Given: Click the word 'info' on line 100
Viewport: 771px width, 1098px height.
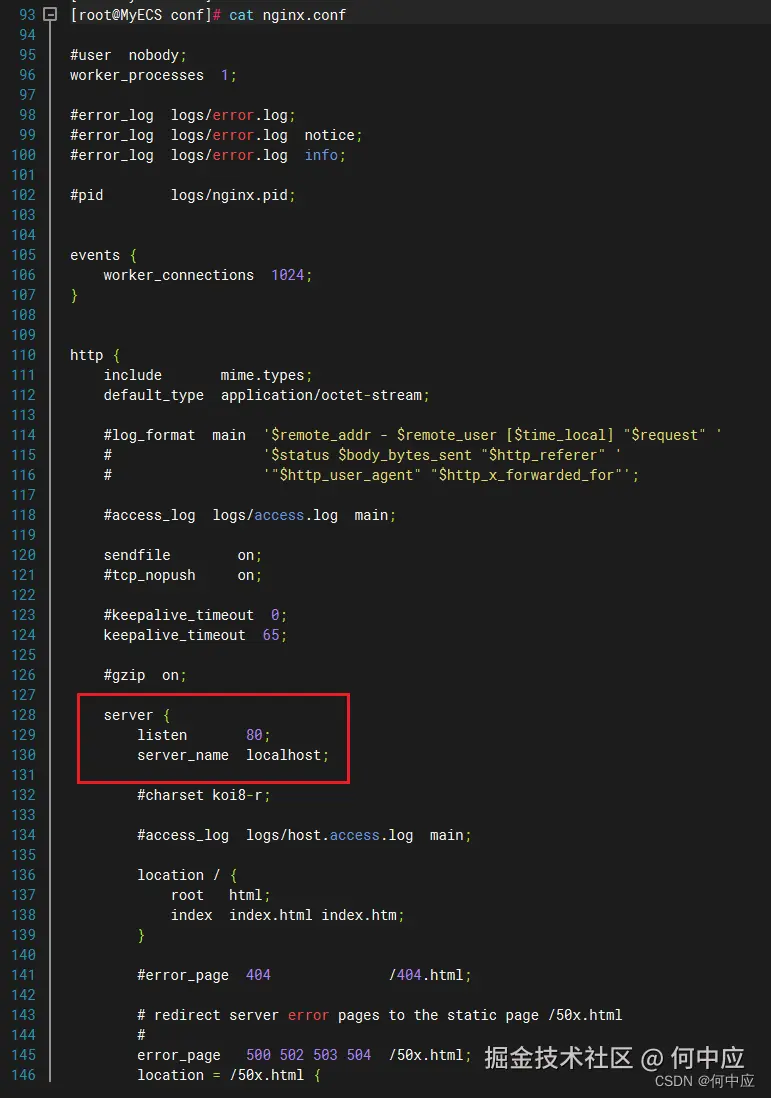Looking at the screenshot, I should pos(321,155).
